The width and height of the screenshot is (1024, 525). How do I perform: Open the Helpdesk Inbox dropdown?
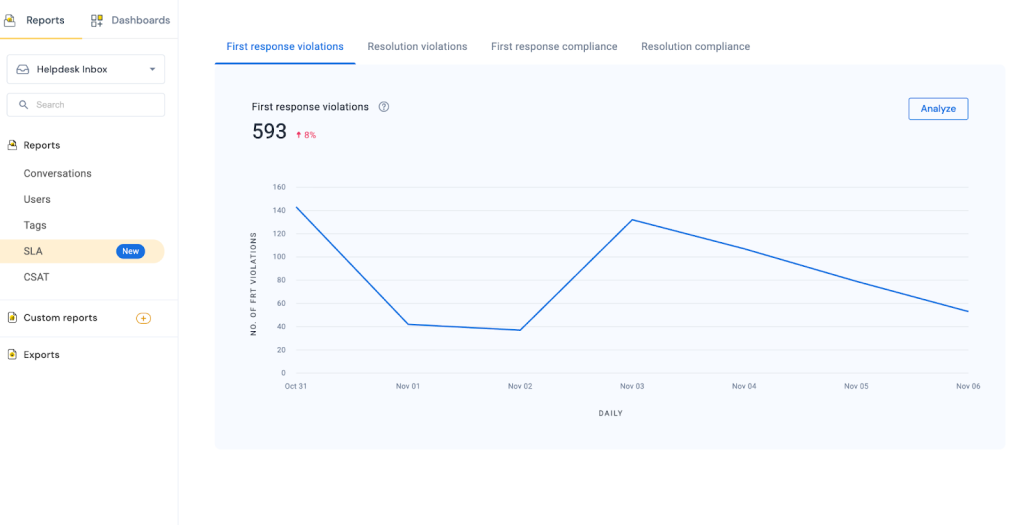pos(86,69)
